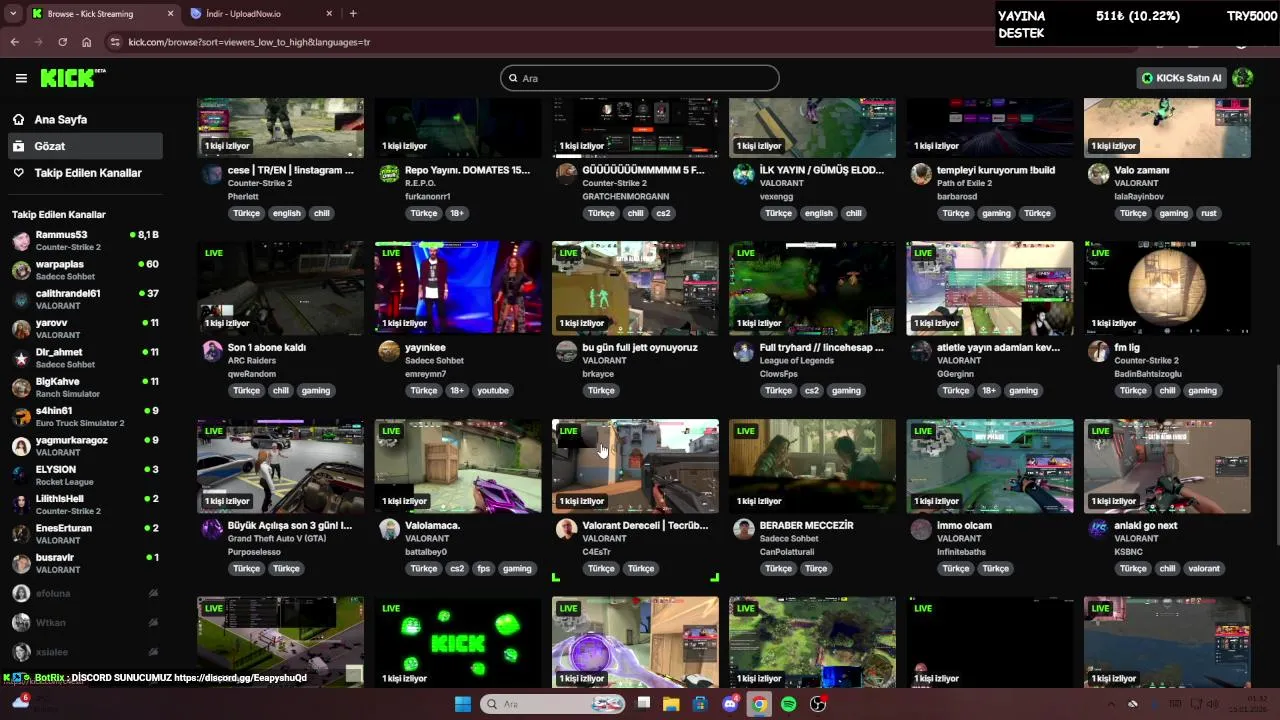This screenshot has height=720, width=1280.
Task: Click the yagmurkaragoz channel avatar
Action: (x=21, y=446)
